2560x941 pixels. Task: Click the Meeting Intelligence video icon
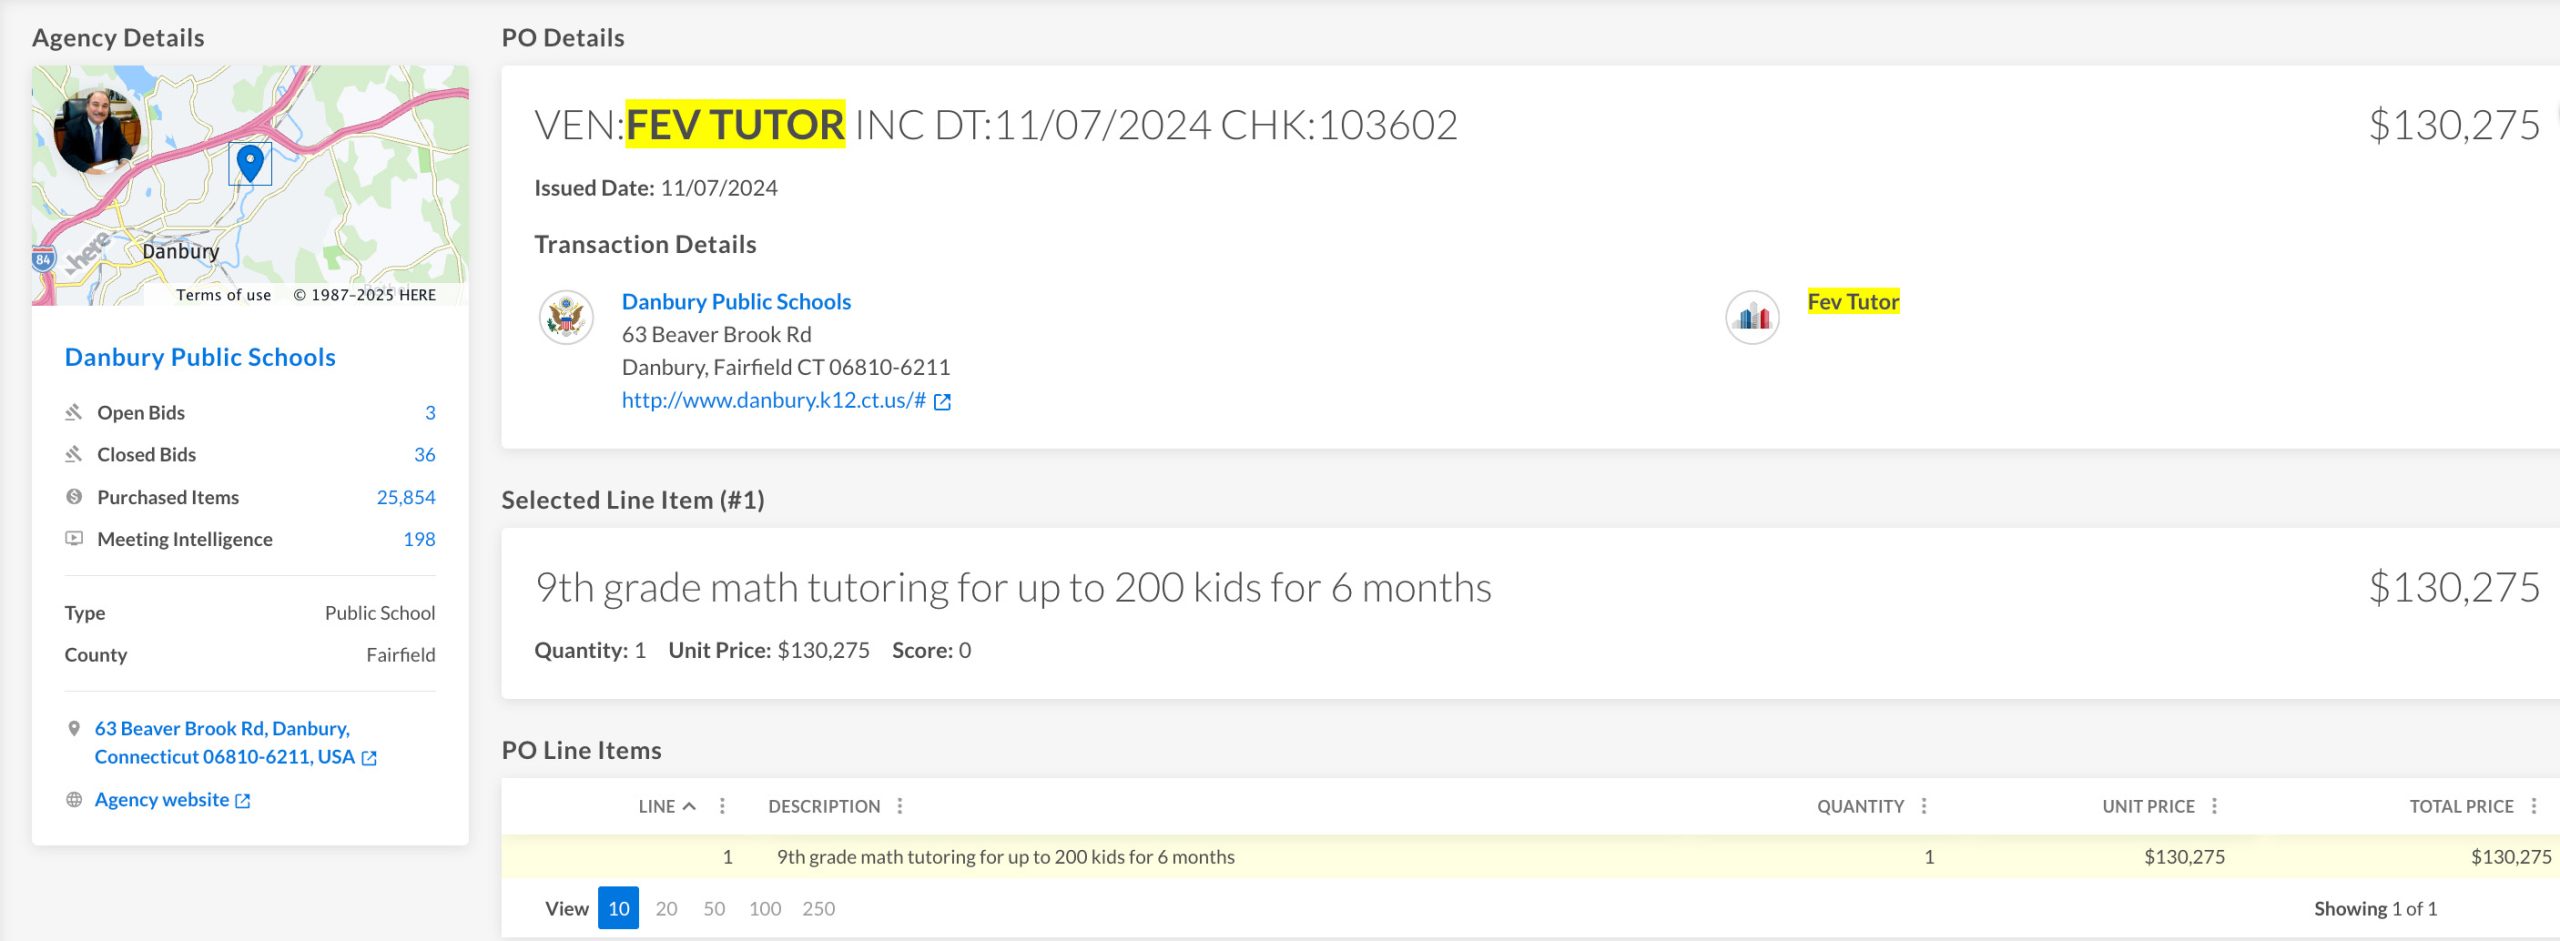pos(74,539)
